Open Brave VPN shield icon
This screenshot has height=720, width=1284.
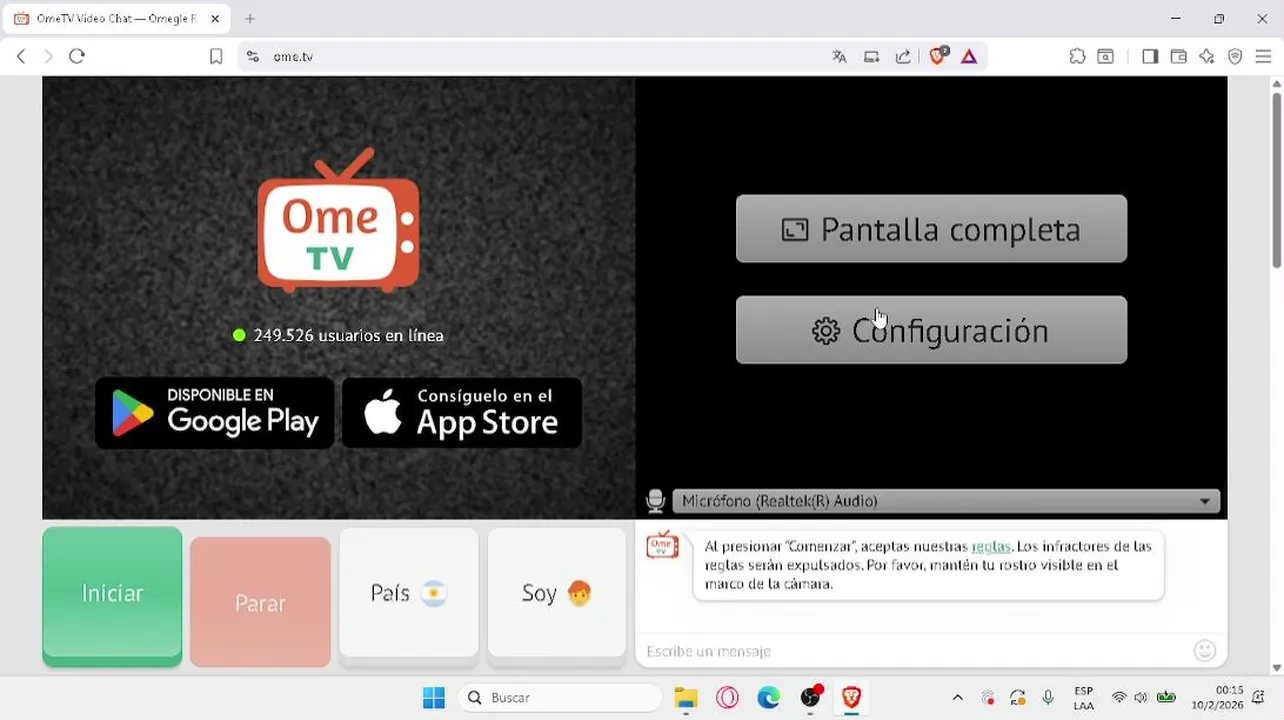(1235, 57)
